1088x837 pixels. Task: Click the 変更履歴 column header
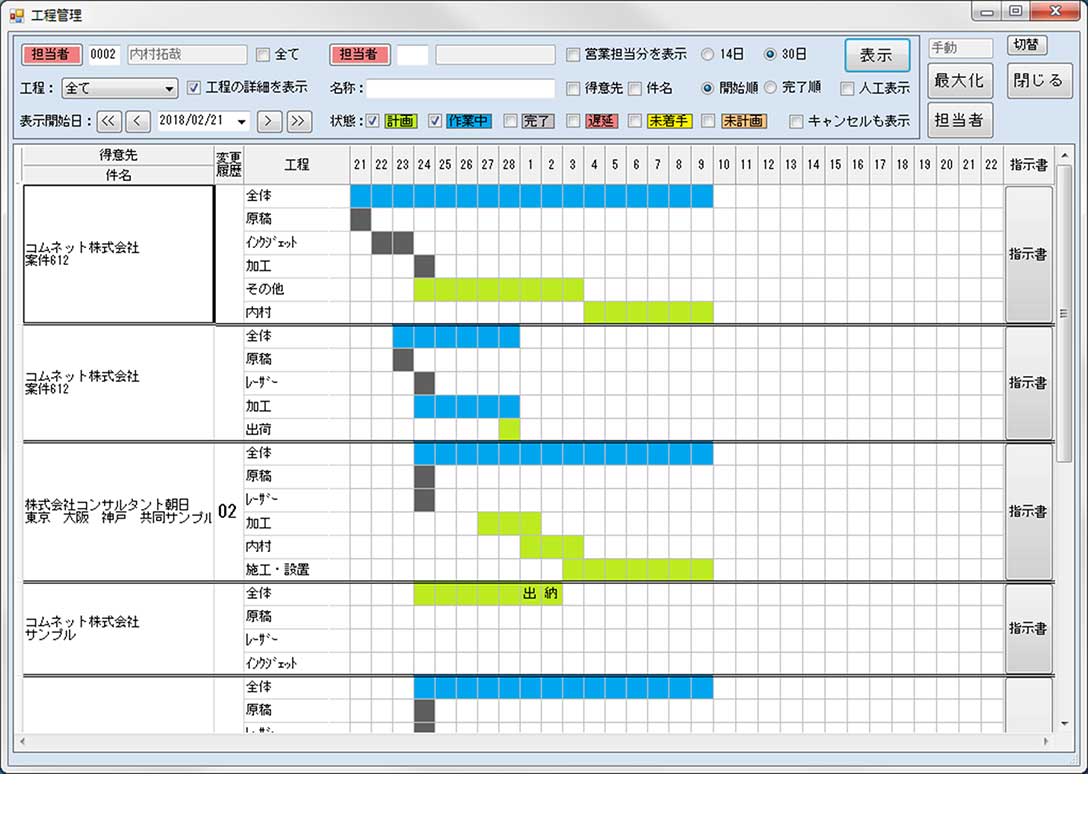coord(228,165)
